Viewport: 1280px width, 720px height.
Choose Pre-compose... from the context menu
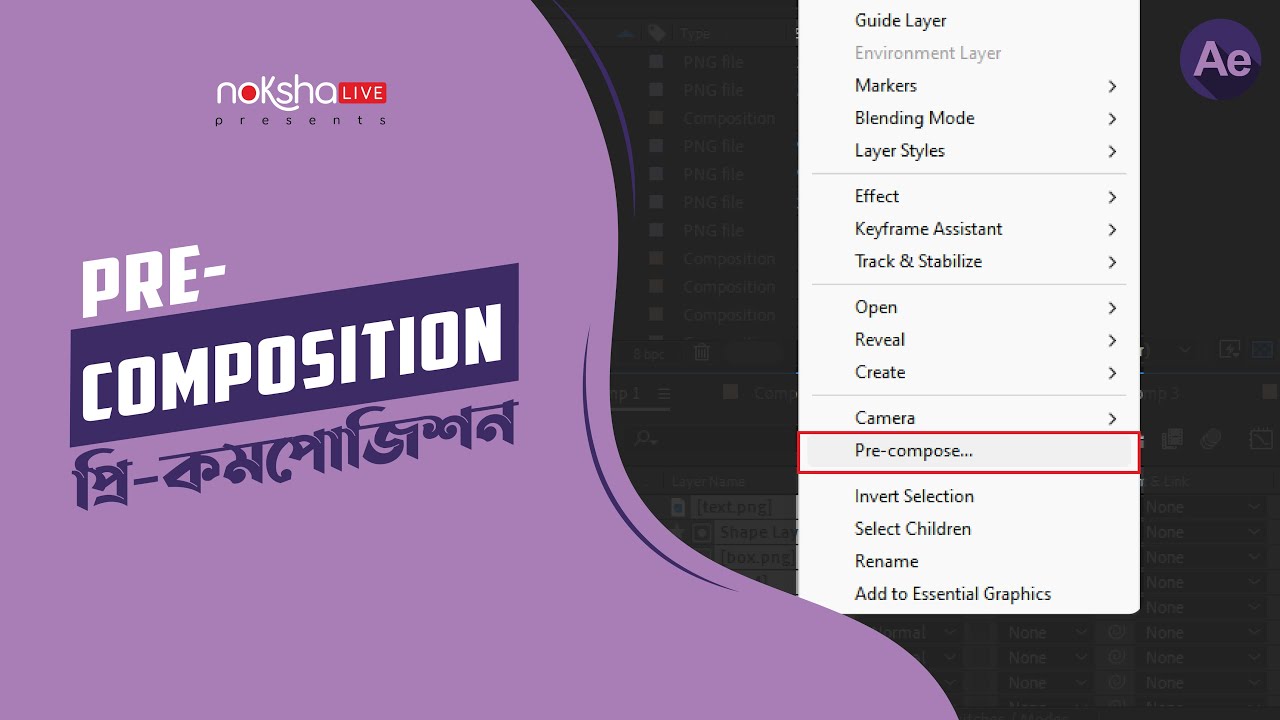968,451
